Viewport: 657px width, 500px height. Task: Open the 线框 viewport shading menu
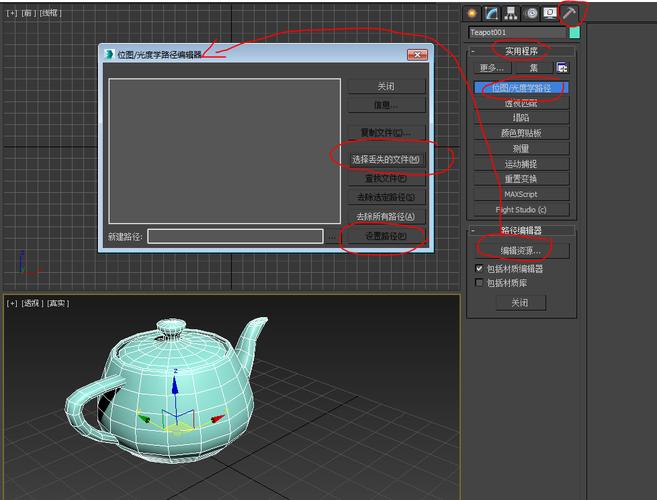coord(49,13)
